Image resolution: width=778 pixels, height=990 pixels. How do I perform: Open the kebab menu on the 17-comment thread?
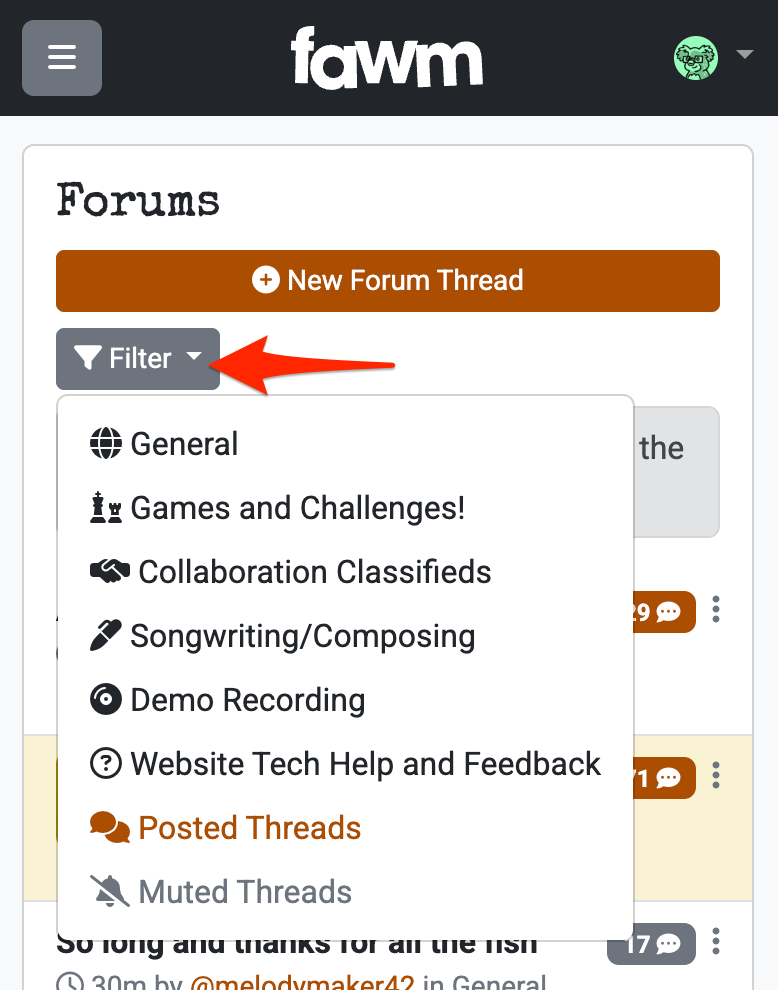(716, 943)
